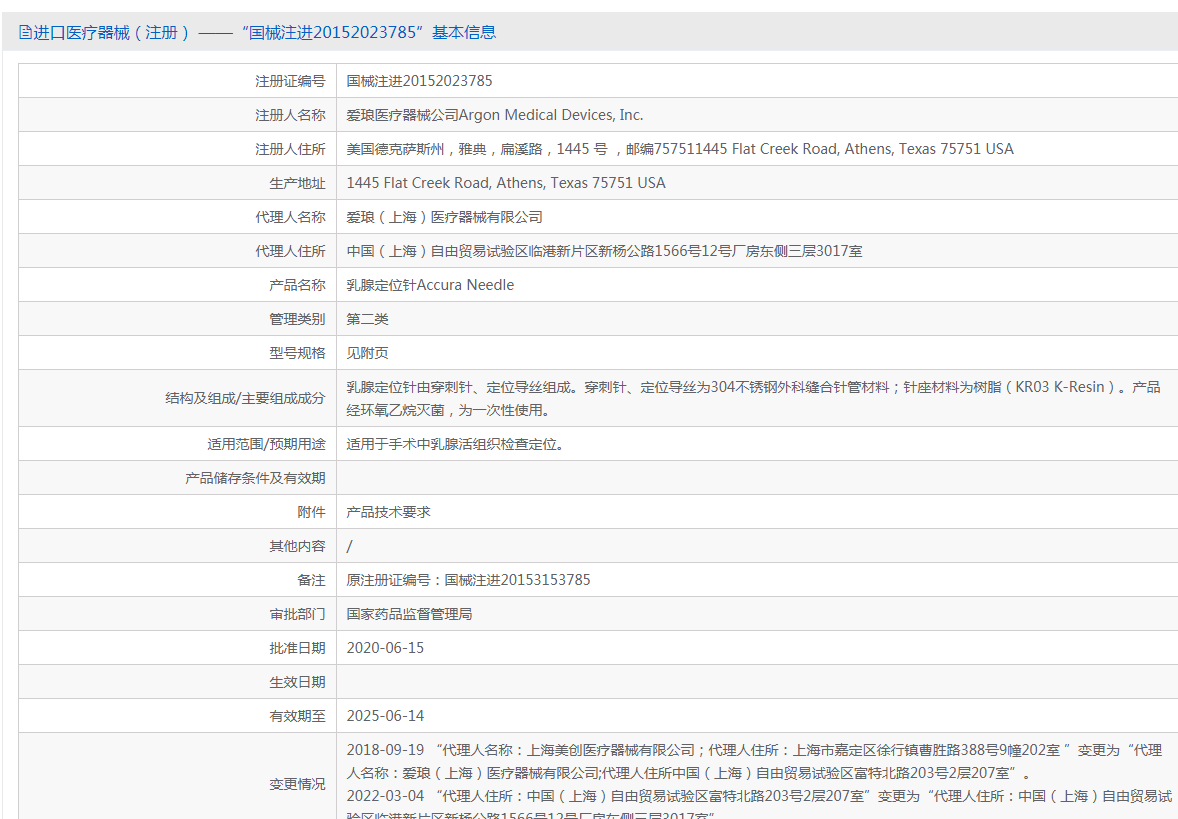The height and width of the screenshot is (819, 1178).
Task: Click the 审批部门 label
Action: click(298, 614)
